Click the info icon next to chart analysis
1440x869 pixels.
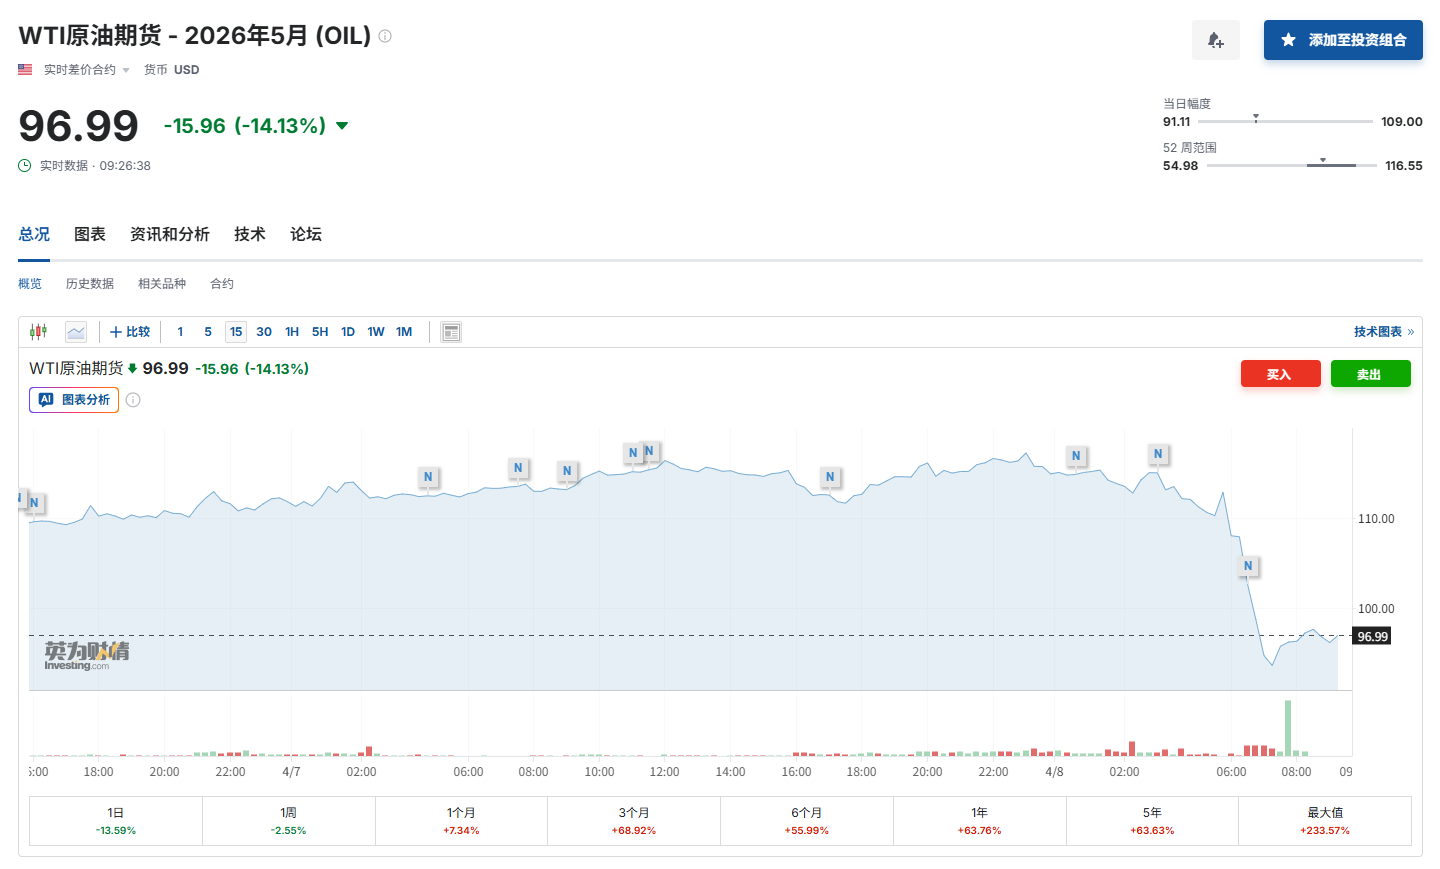pyautogui.click(x=133, y=400)
